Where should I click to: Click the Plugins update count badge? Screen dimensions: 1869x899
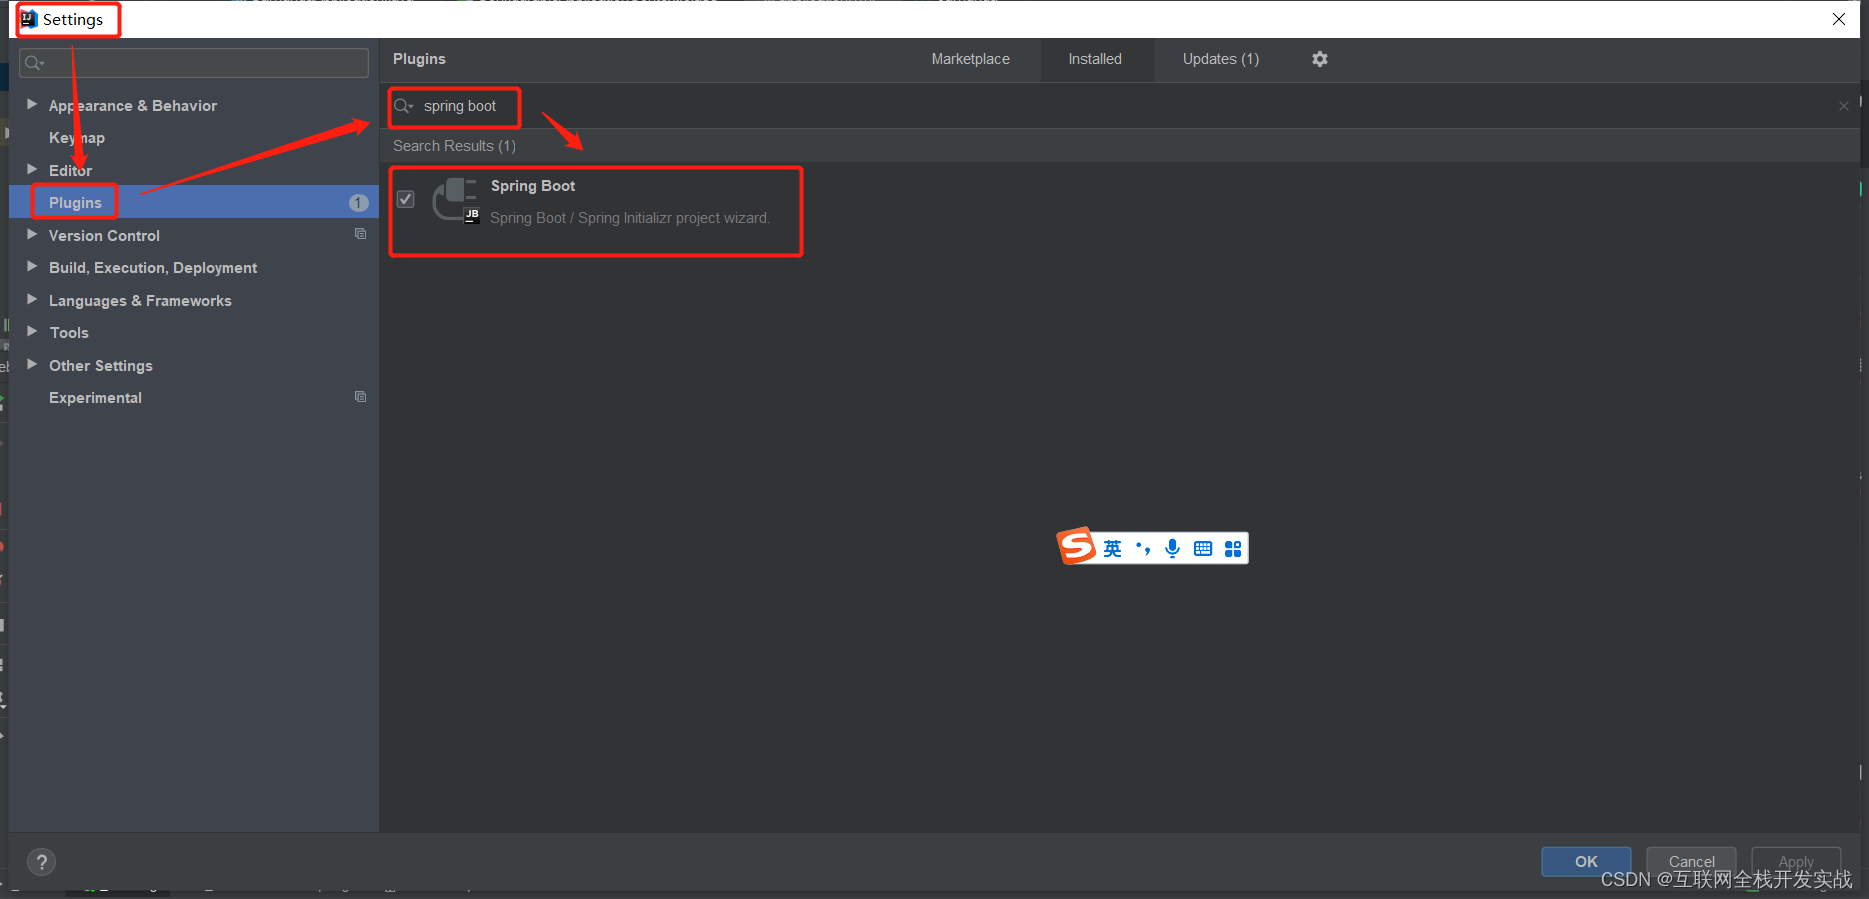click(358, 203)
